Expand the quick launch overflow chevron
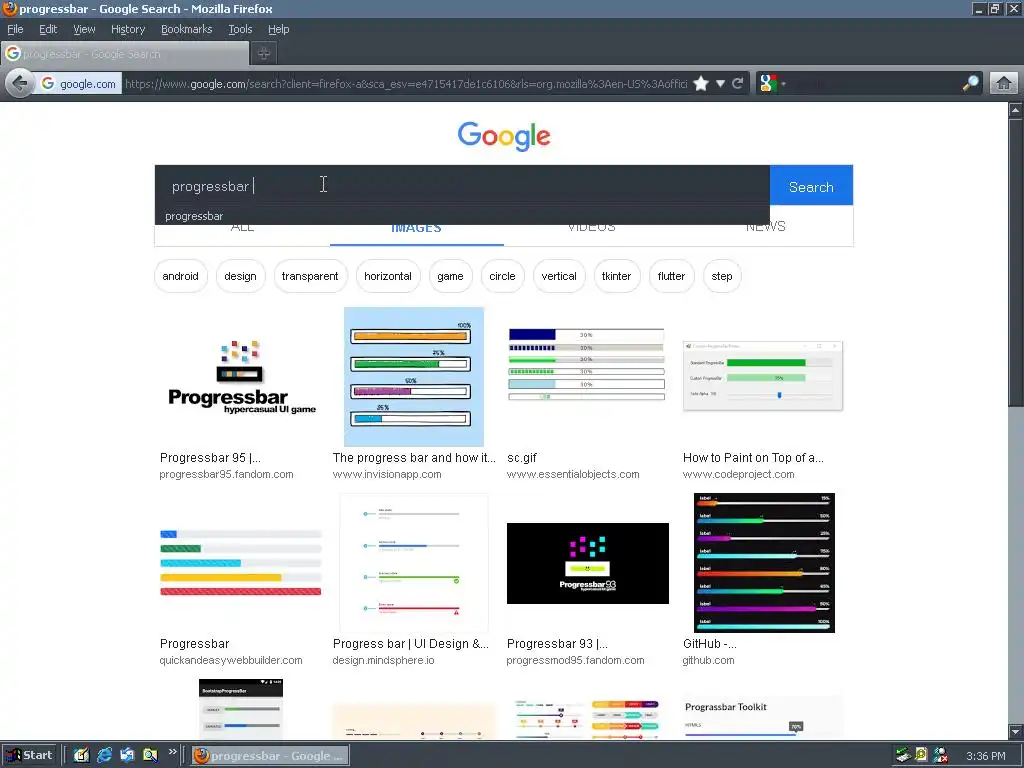Viewport: 1024px width, 768px height. click(172, 752)
